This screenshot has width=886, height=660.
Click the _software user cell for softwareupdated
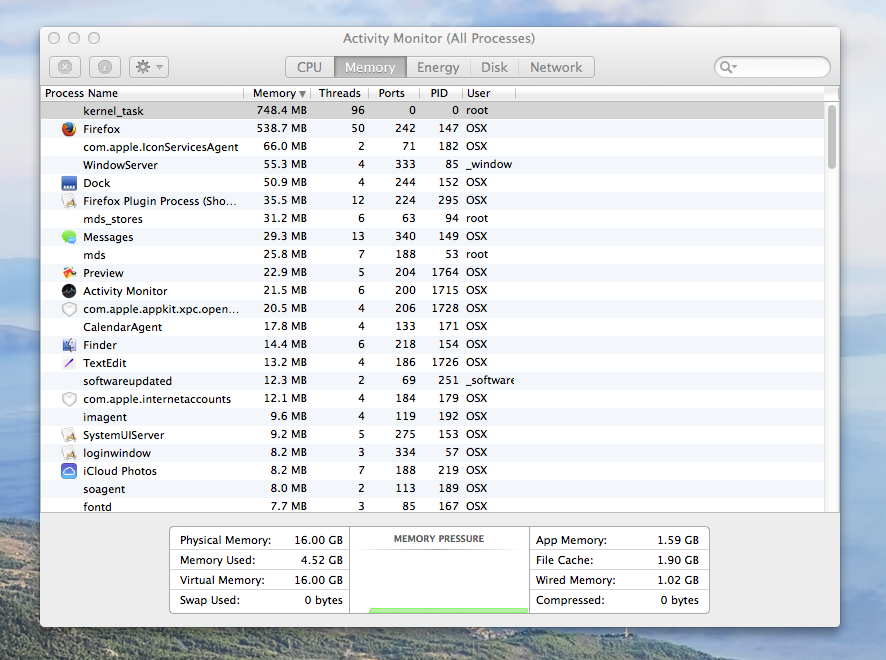(490, 380)
